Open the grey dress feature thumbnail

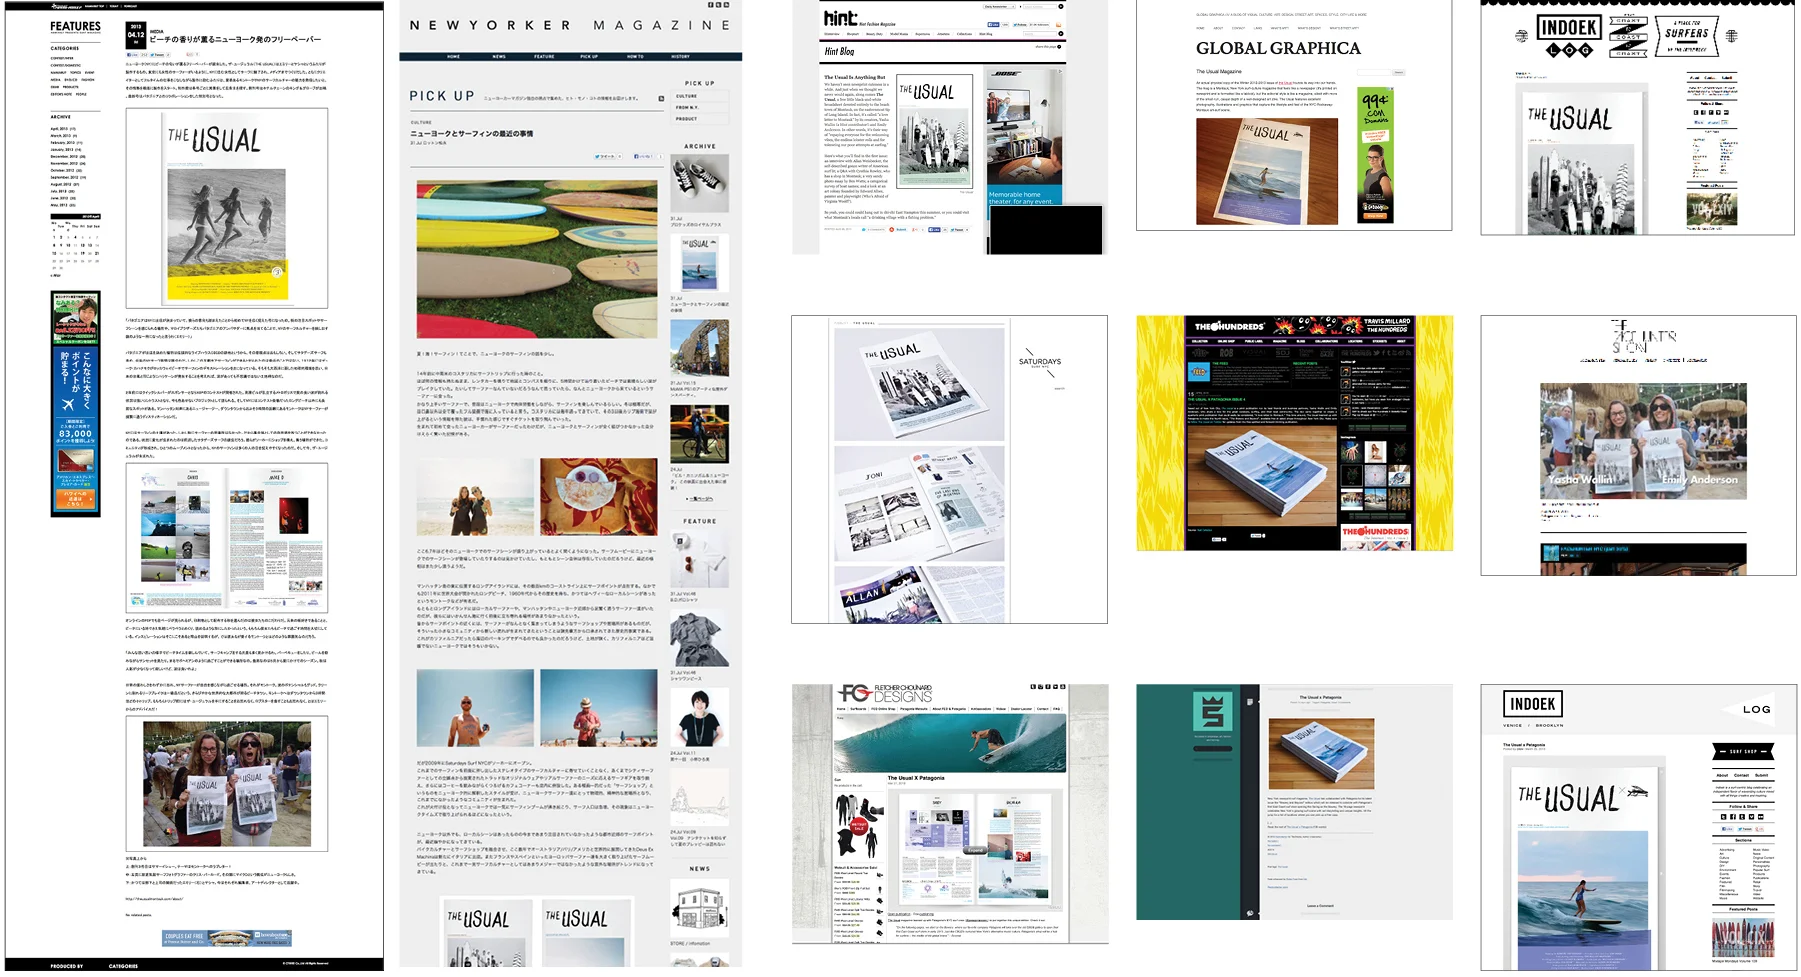click(699, 638)
